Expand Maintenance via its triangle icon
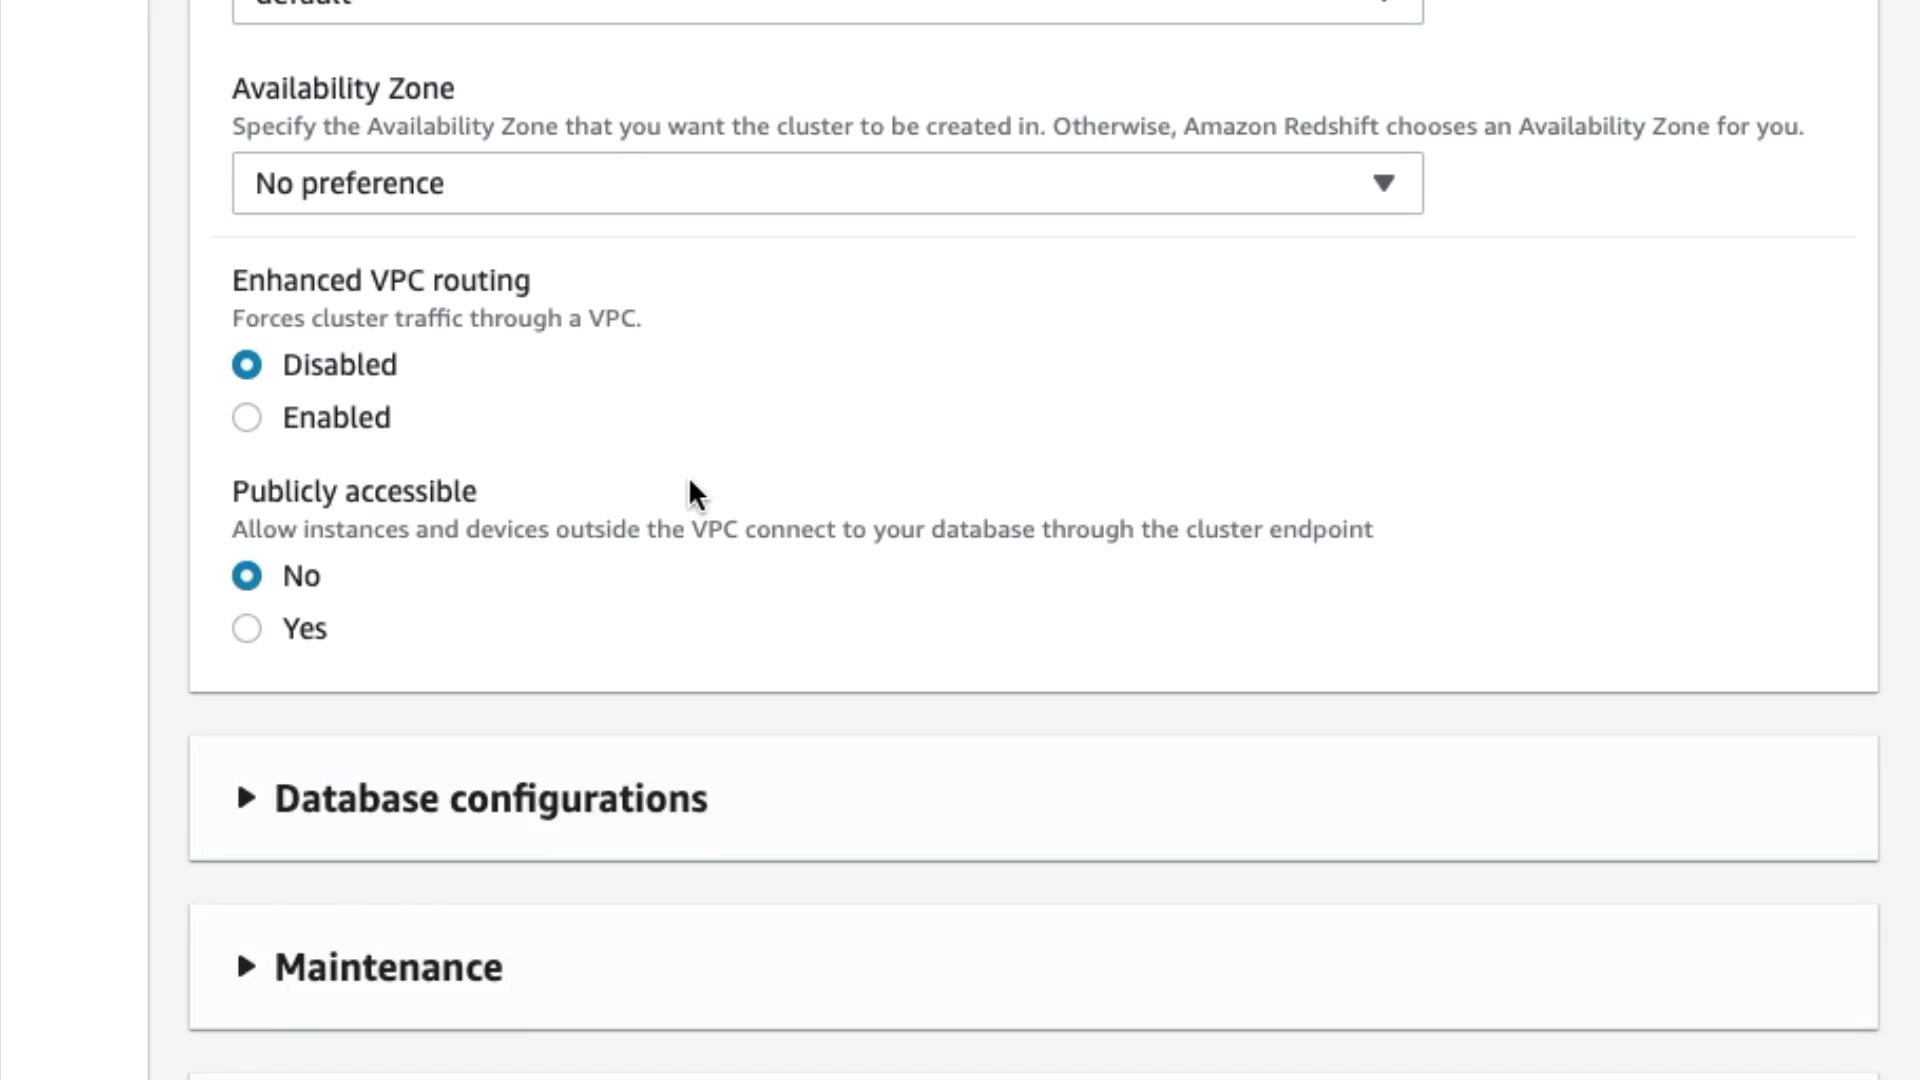The height and width of the screenshot is (1080, 1920). tap(246, 966)
